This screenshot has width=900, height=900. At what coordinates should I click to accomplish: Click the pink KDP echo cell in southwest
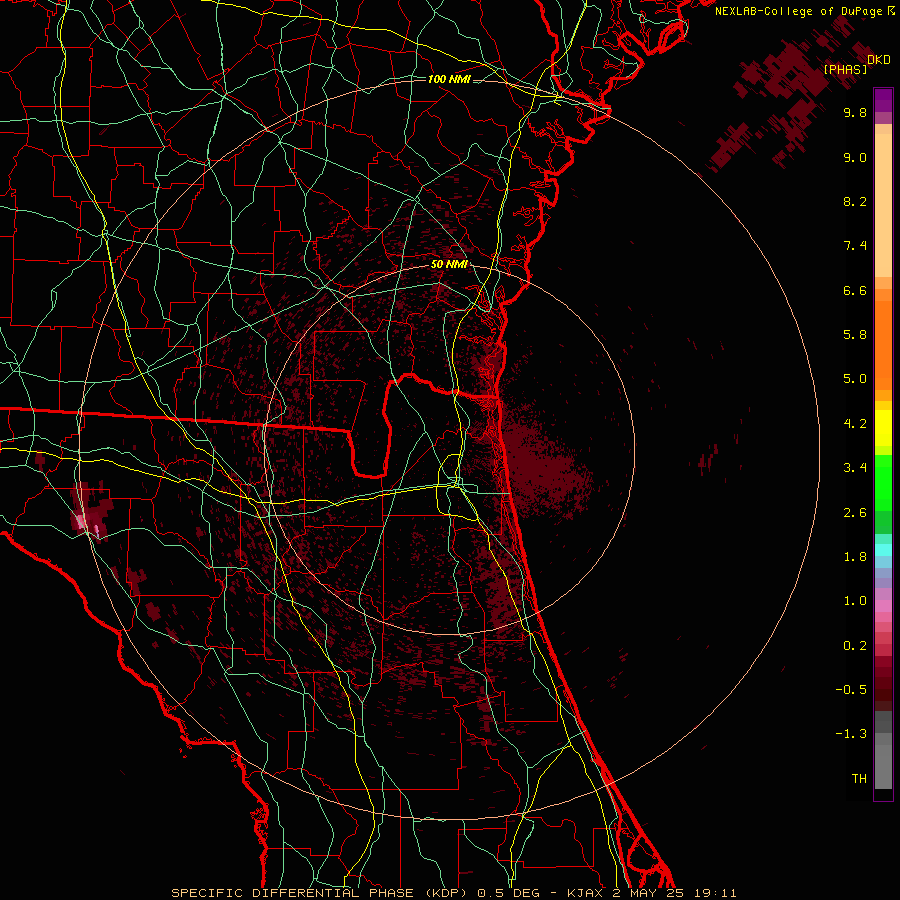pyautogui.click(x=82, y=521)
